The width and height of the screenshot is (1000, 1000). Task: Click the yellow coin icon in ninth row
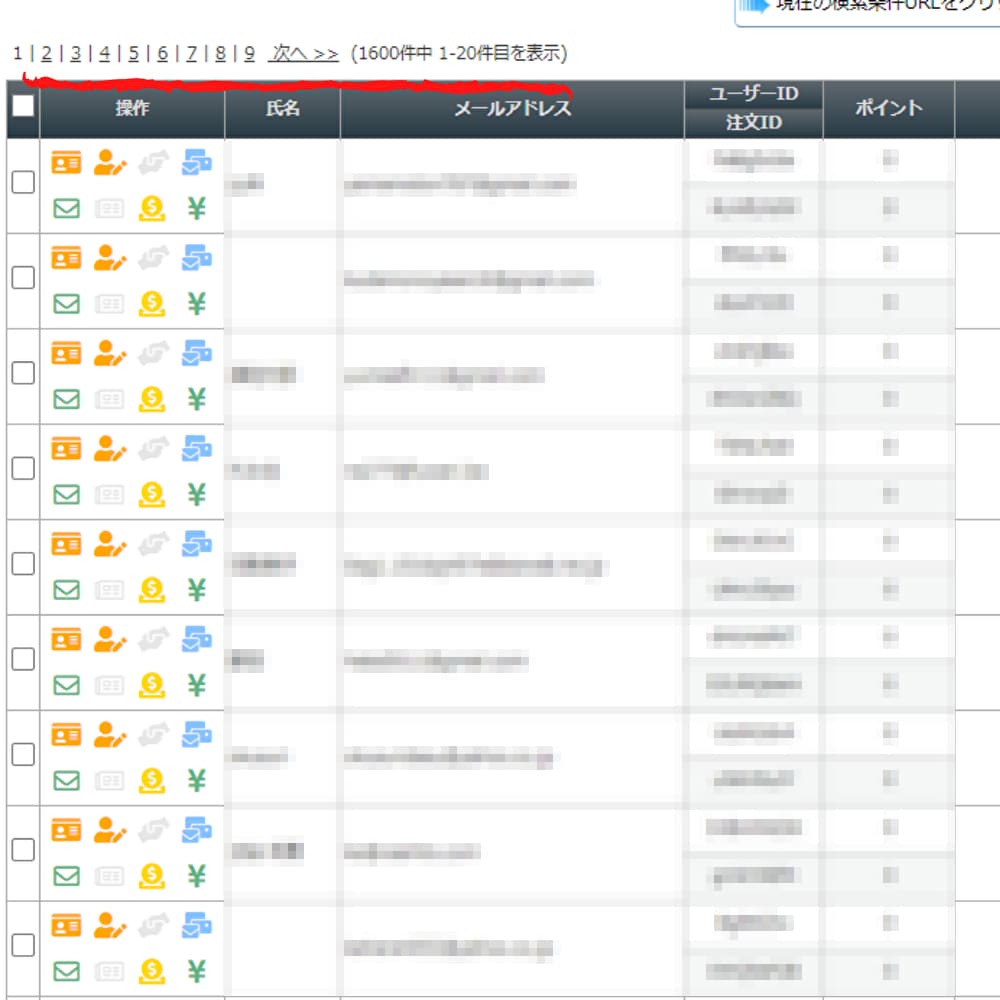[x=152, y=971]
